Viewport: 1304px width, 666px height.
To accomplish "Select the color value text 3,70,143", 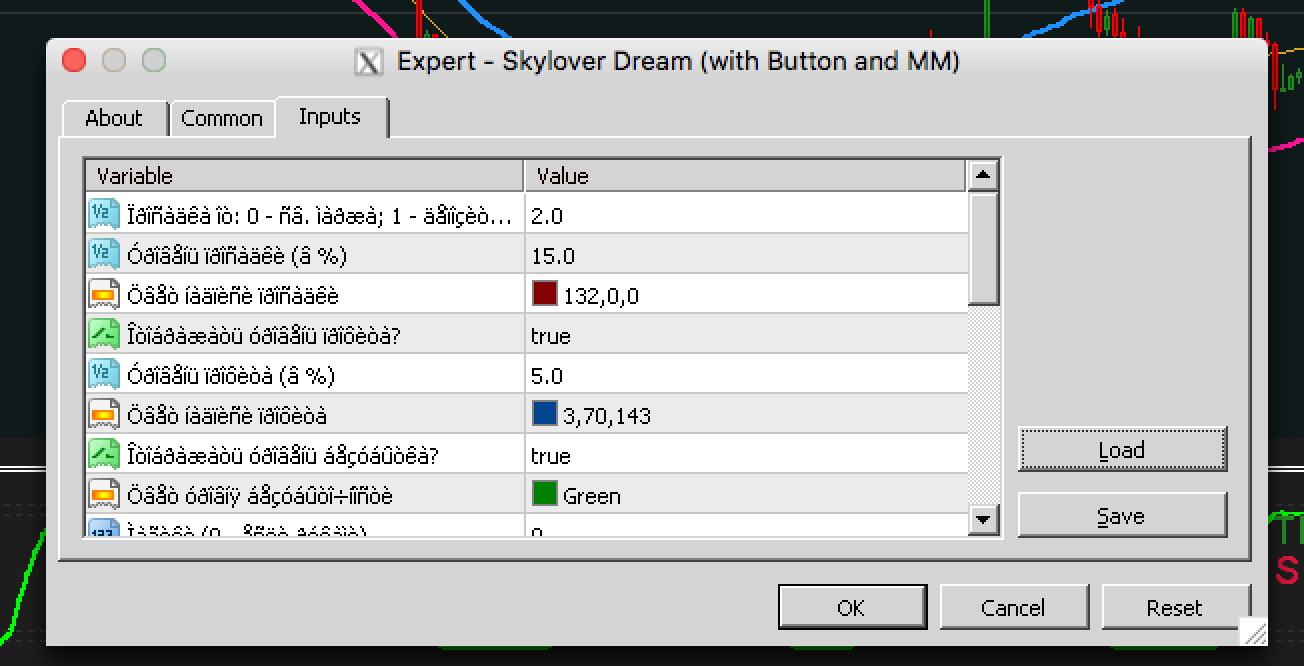I will [x=607, y=416].
